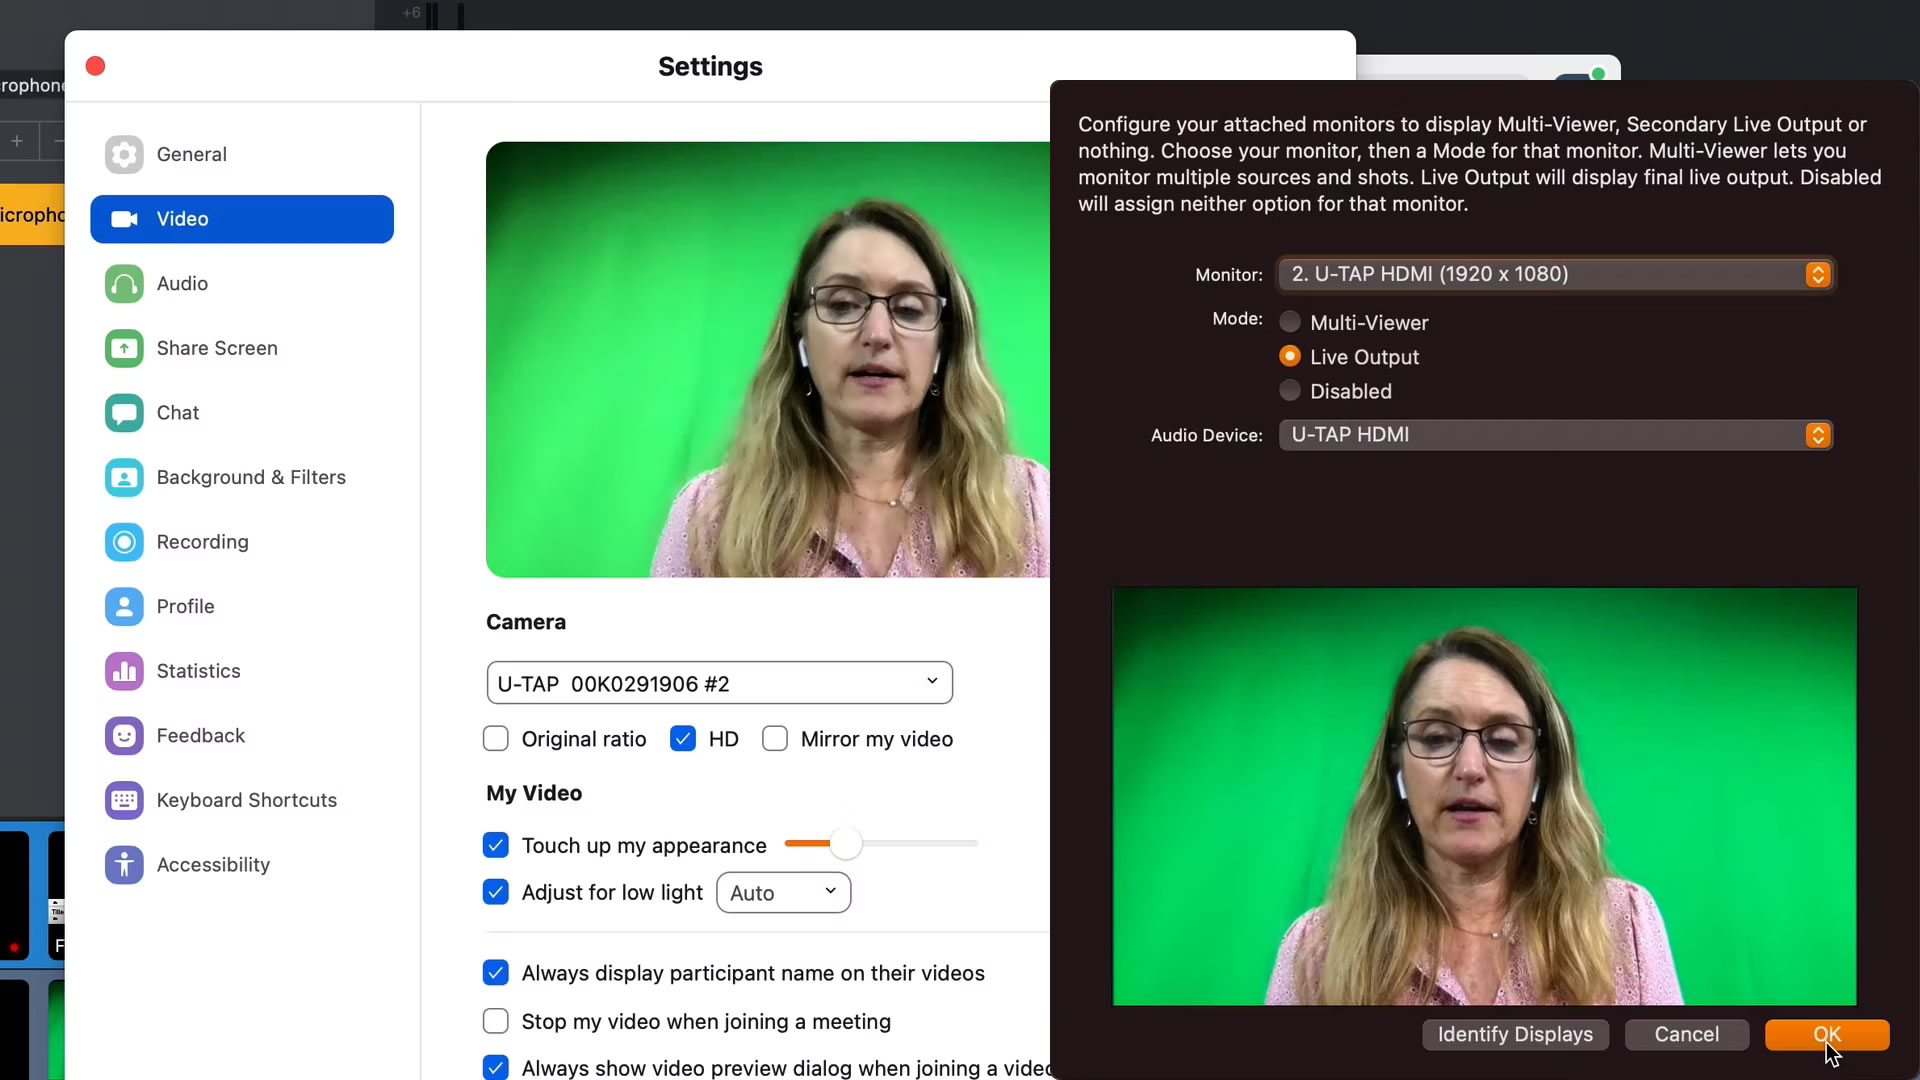Screen dimensions: 1920x1080
Task: Click the Keyboard Shortcuts icon
Action: [124, 800]
